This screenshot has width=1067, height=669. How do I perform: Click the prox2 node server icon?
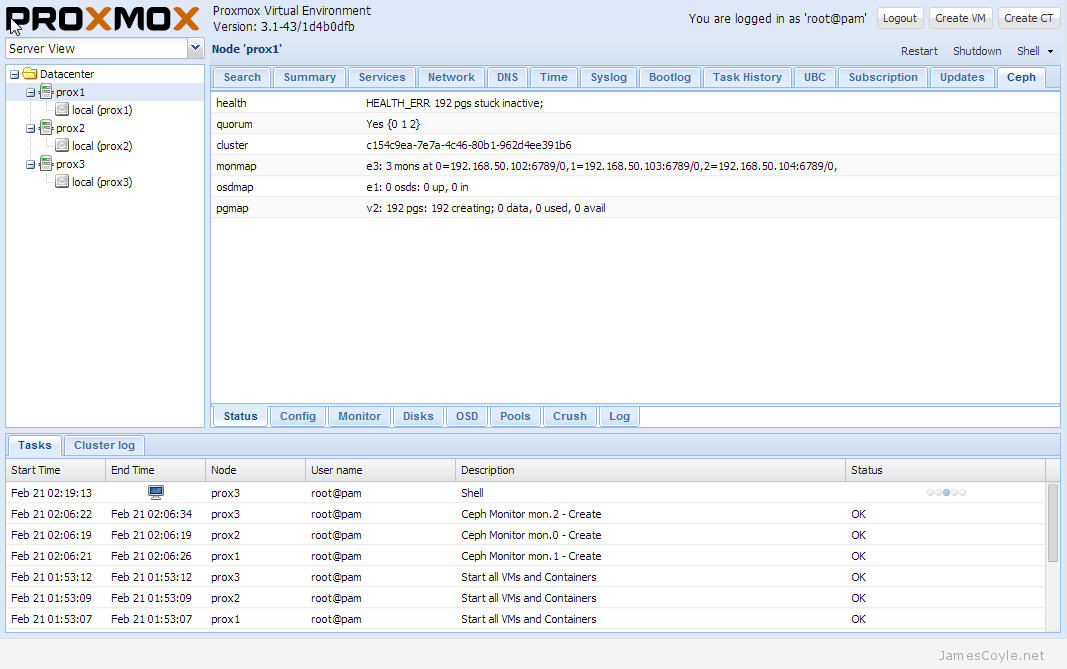pyautogui.click(x=46, y=127)
